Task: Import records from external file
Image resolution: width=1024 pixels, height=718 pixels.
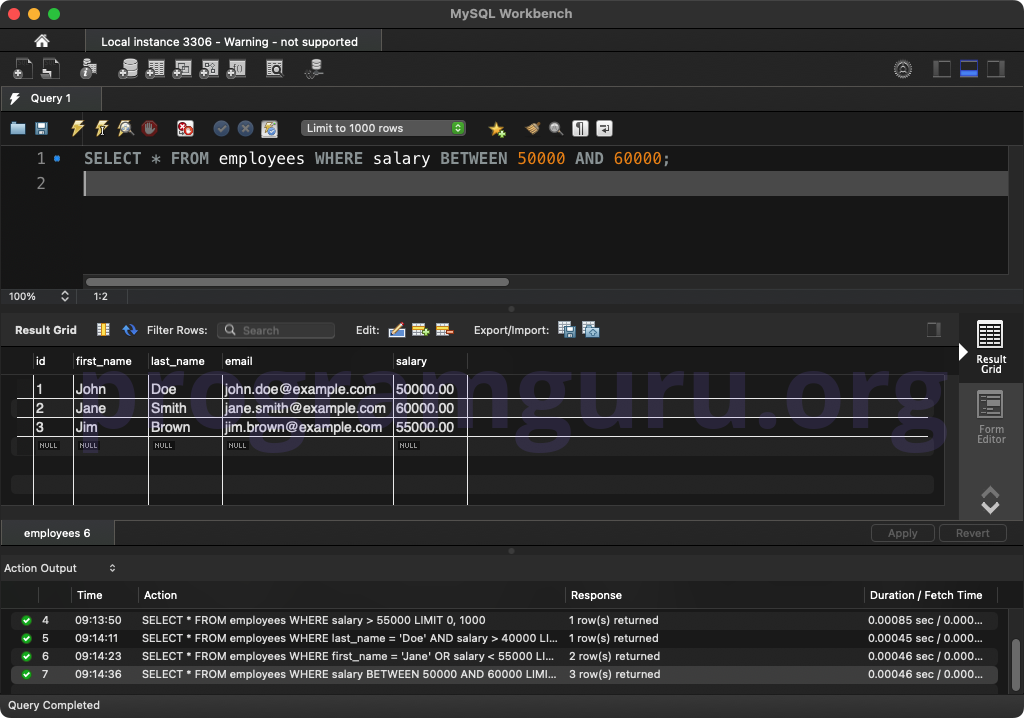Action: (x=591, y=329)
